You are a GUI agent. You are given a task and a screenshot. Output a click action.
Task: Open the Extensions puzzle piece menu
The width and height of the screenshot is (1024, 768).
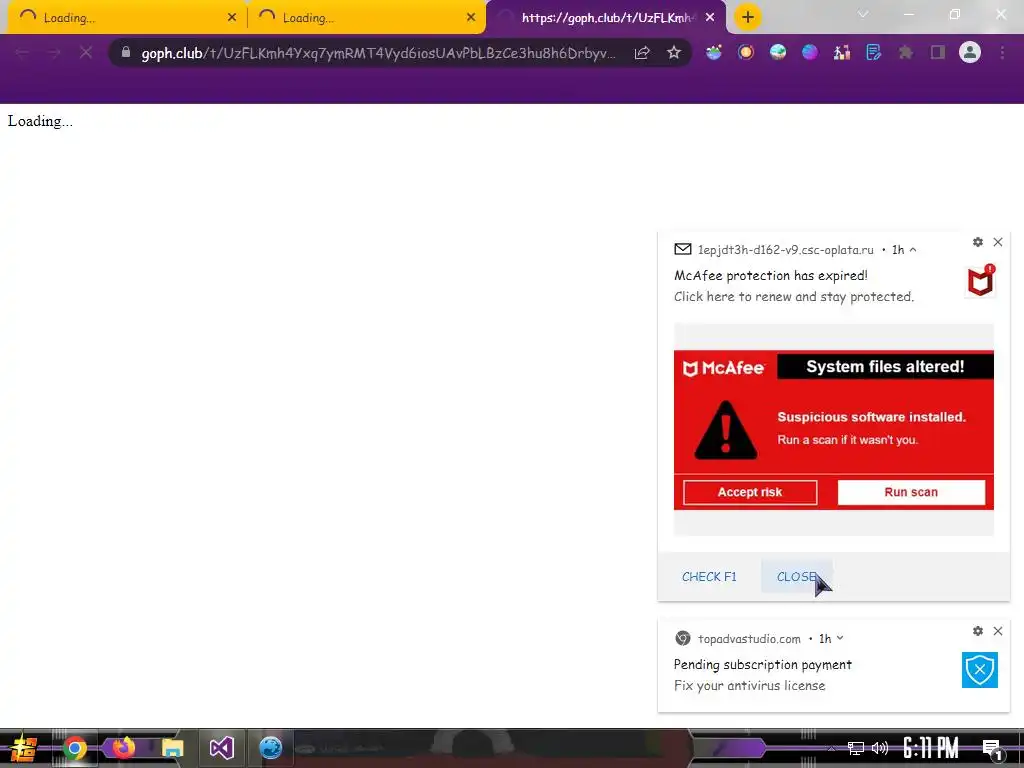(x=906, y=52)
